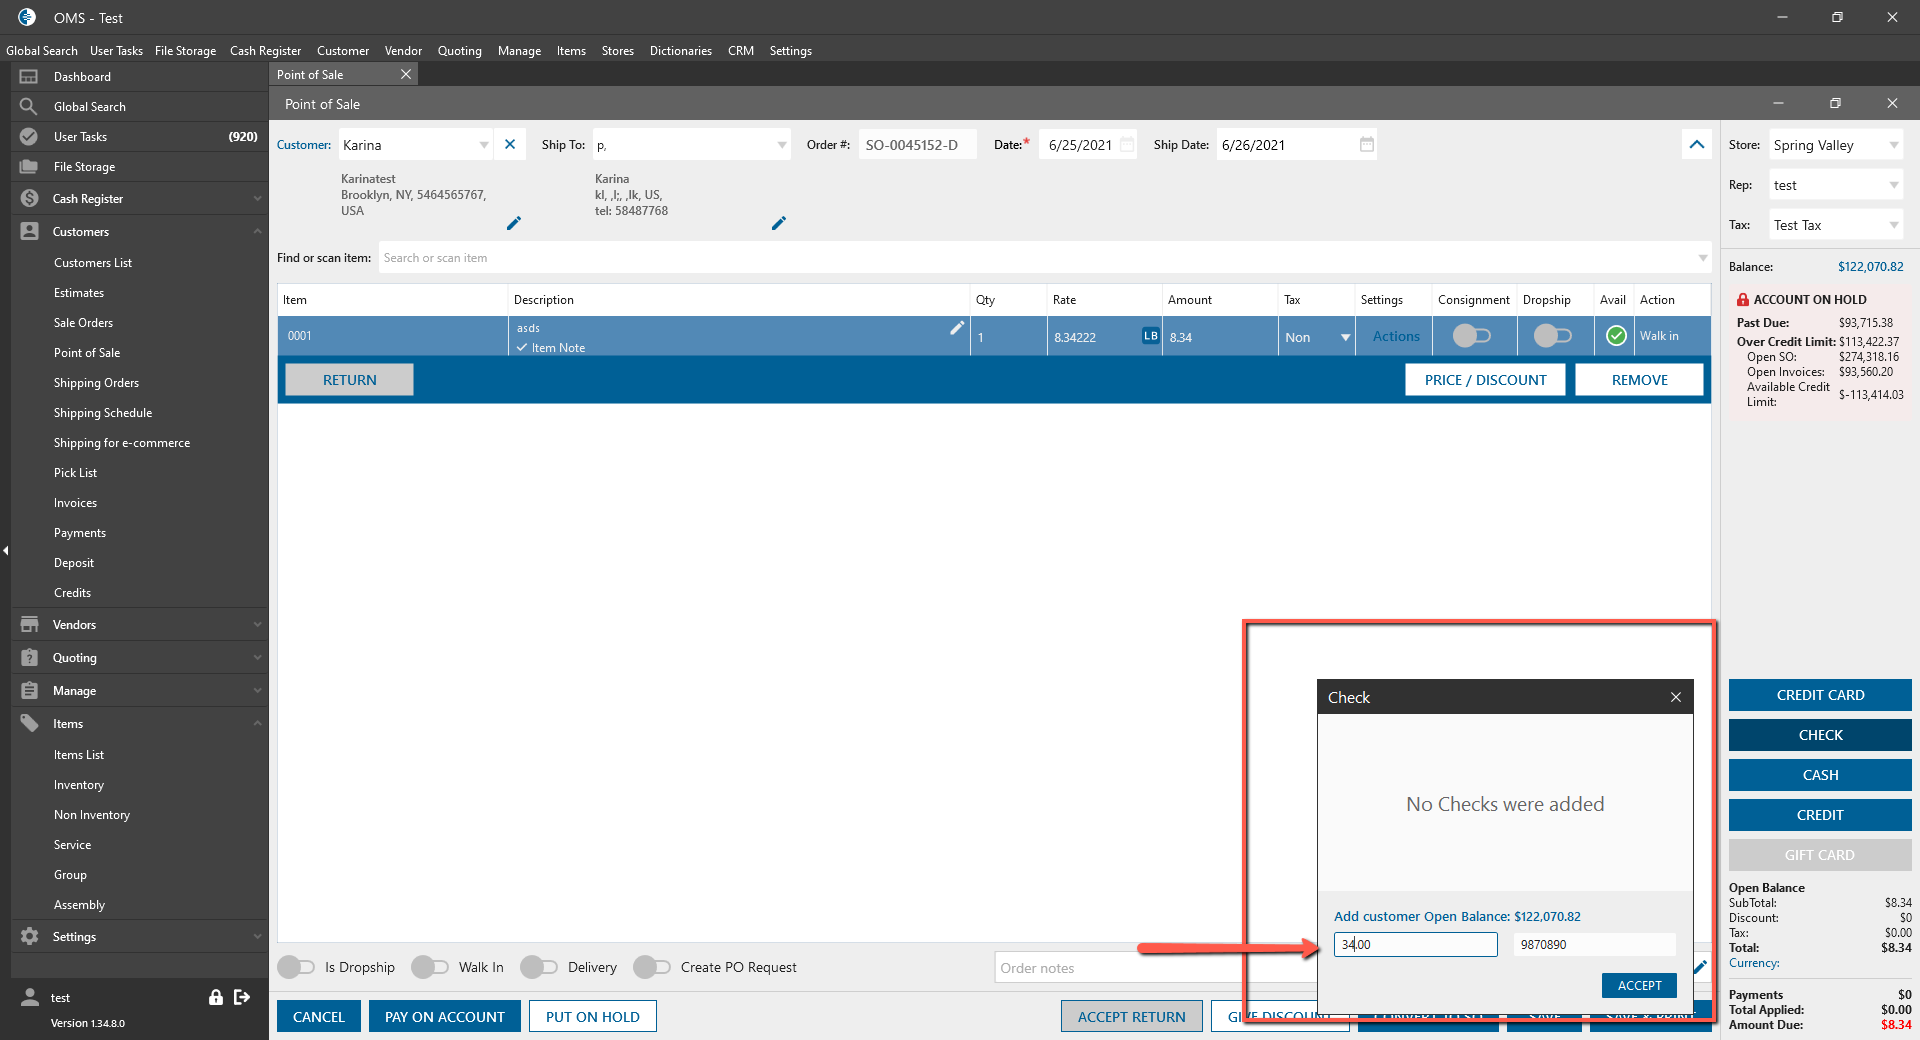1920x1040 pixels.
Task: Open Dashboard from the sidebar
Action: (82, 77)
